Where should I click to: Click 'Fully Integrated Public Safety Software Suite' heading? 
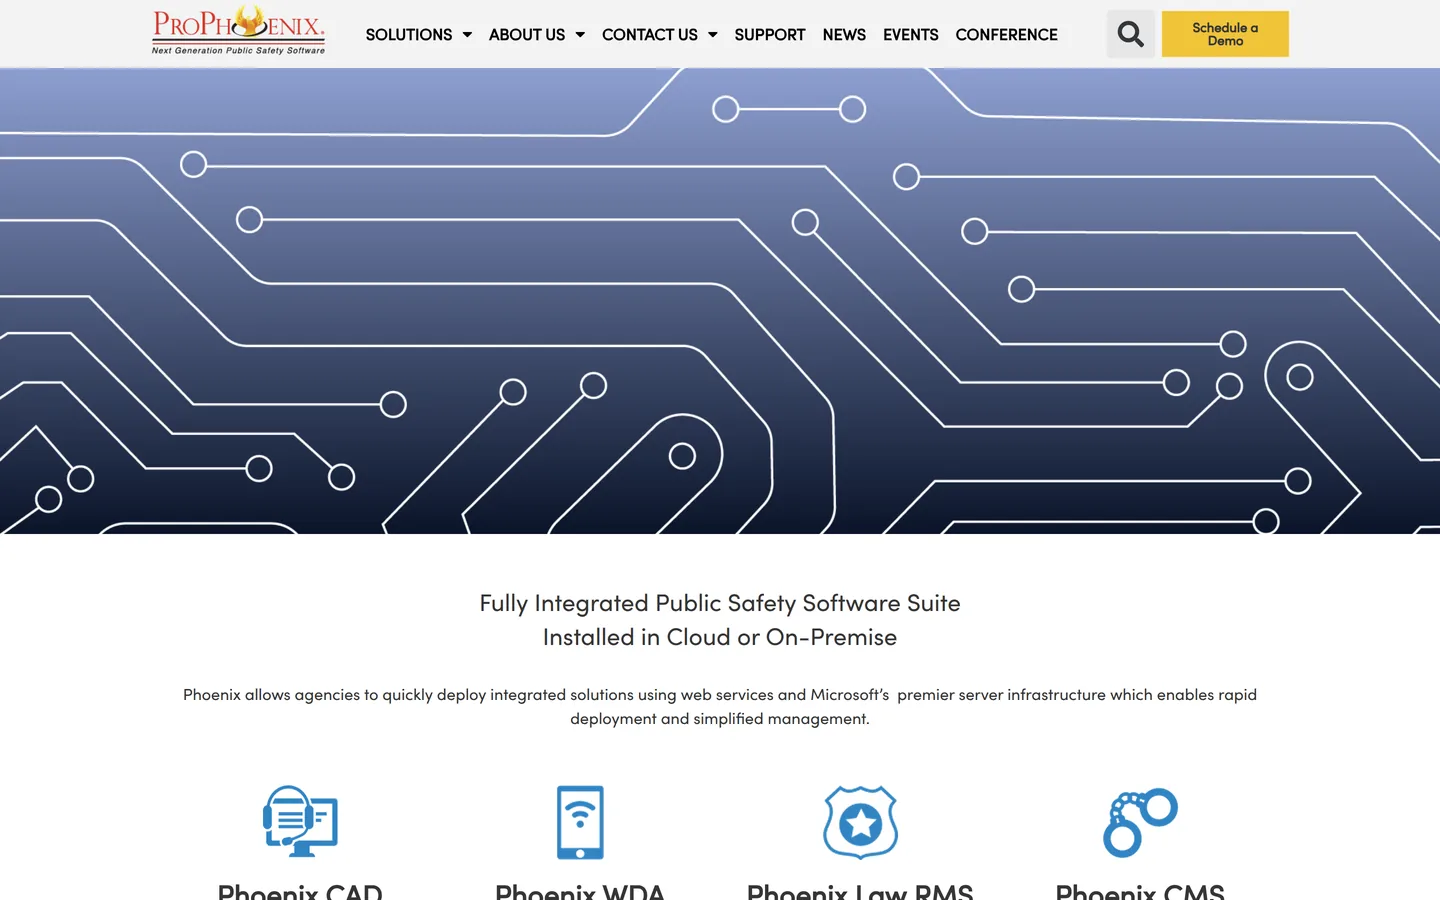[x=720, y=603]
